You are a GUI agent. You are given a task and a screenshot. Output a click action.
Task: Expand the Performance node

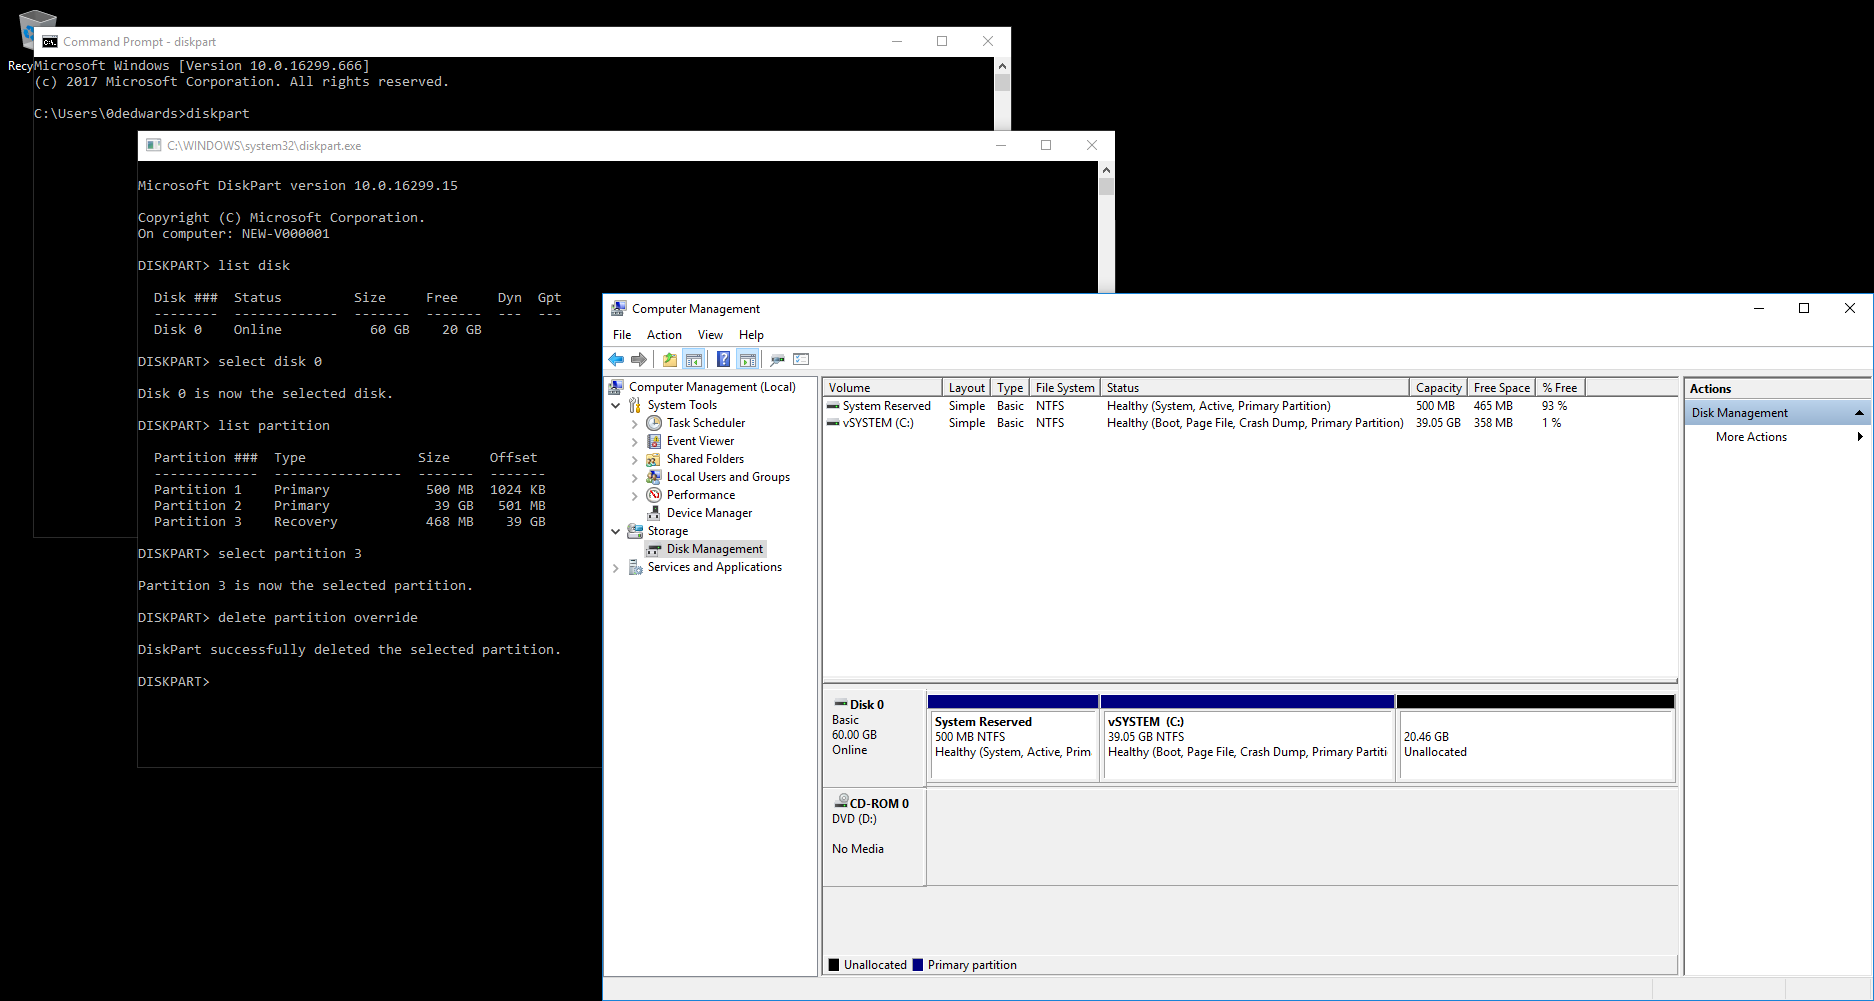click(x=634, y=495)
